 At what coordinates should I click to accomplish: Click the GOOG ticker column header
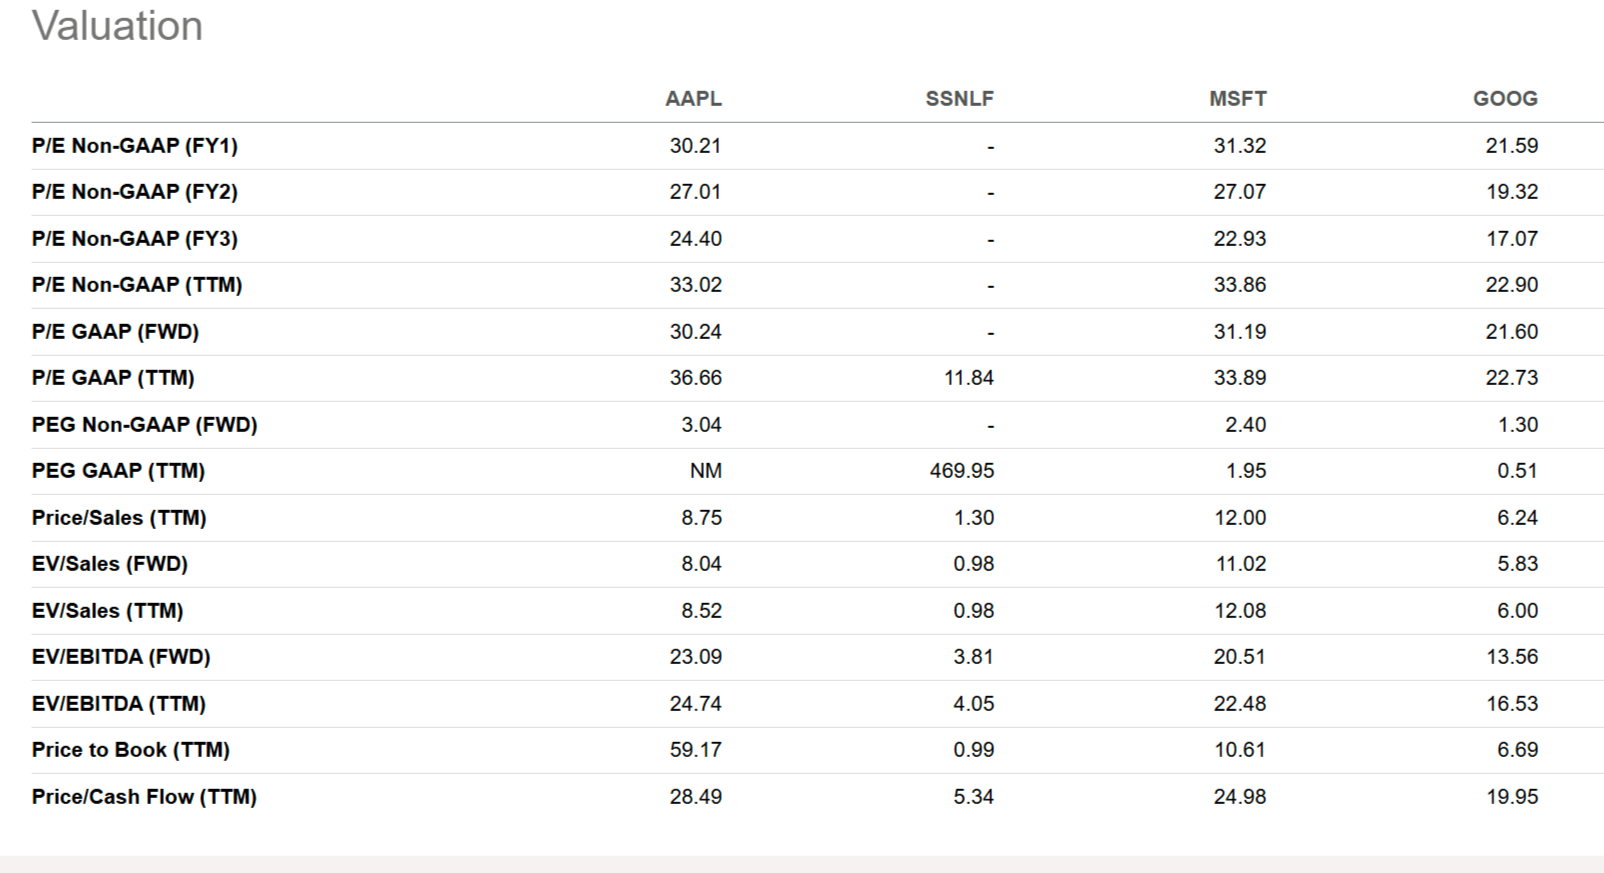point(1505,99)
